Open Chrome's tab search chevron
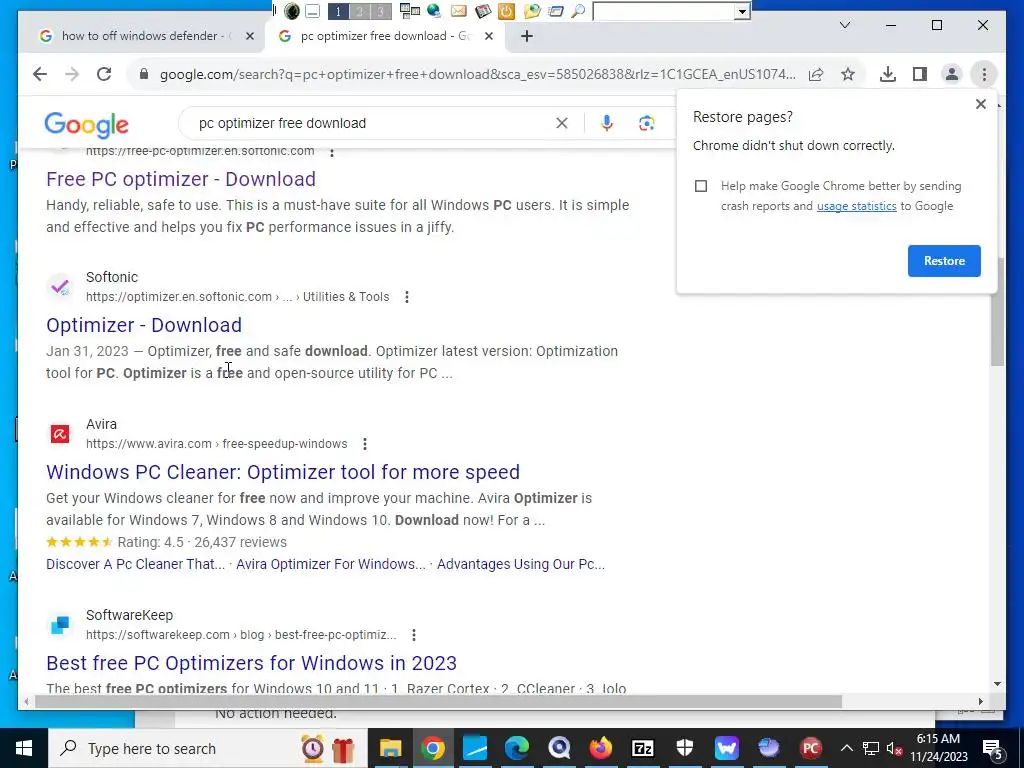This screenshot has width=1024, height=768. [x=844, y=25]
